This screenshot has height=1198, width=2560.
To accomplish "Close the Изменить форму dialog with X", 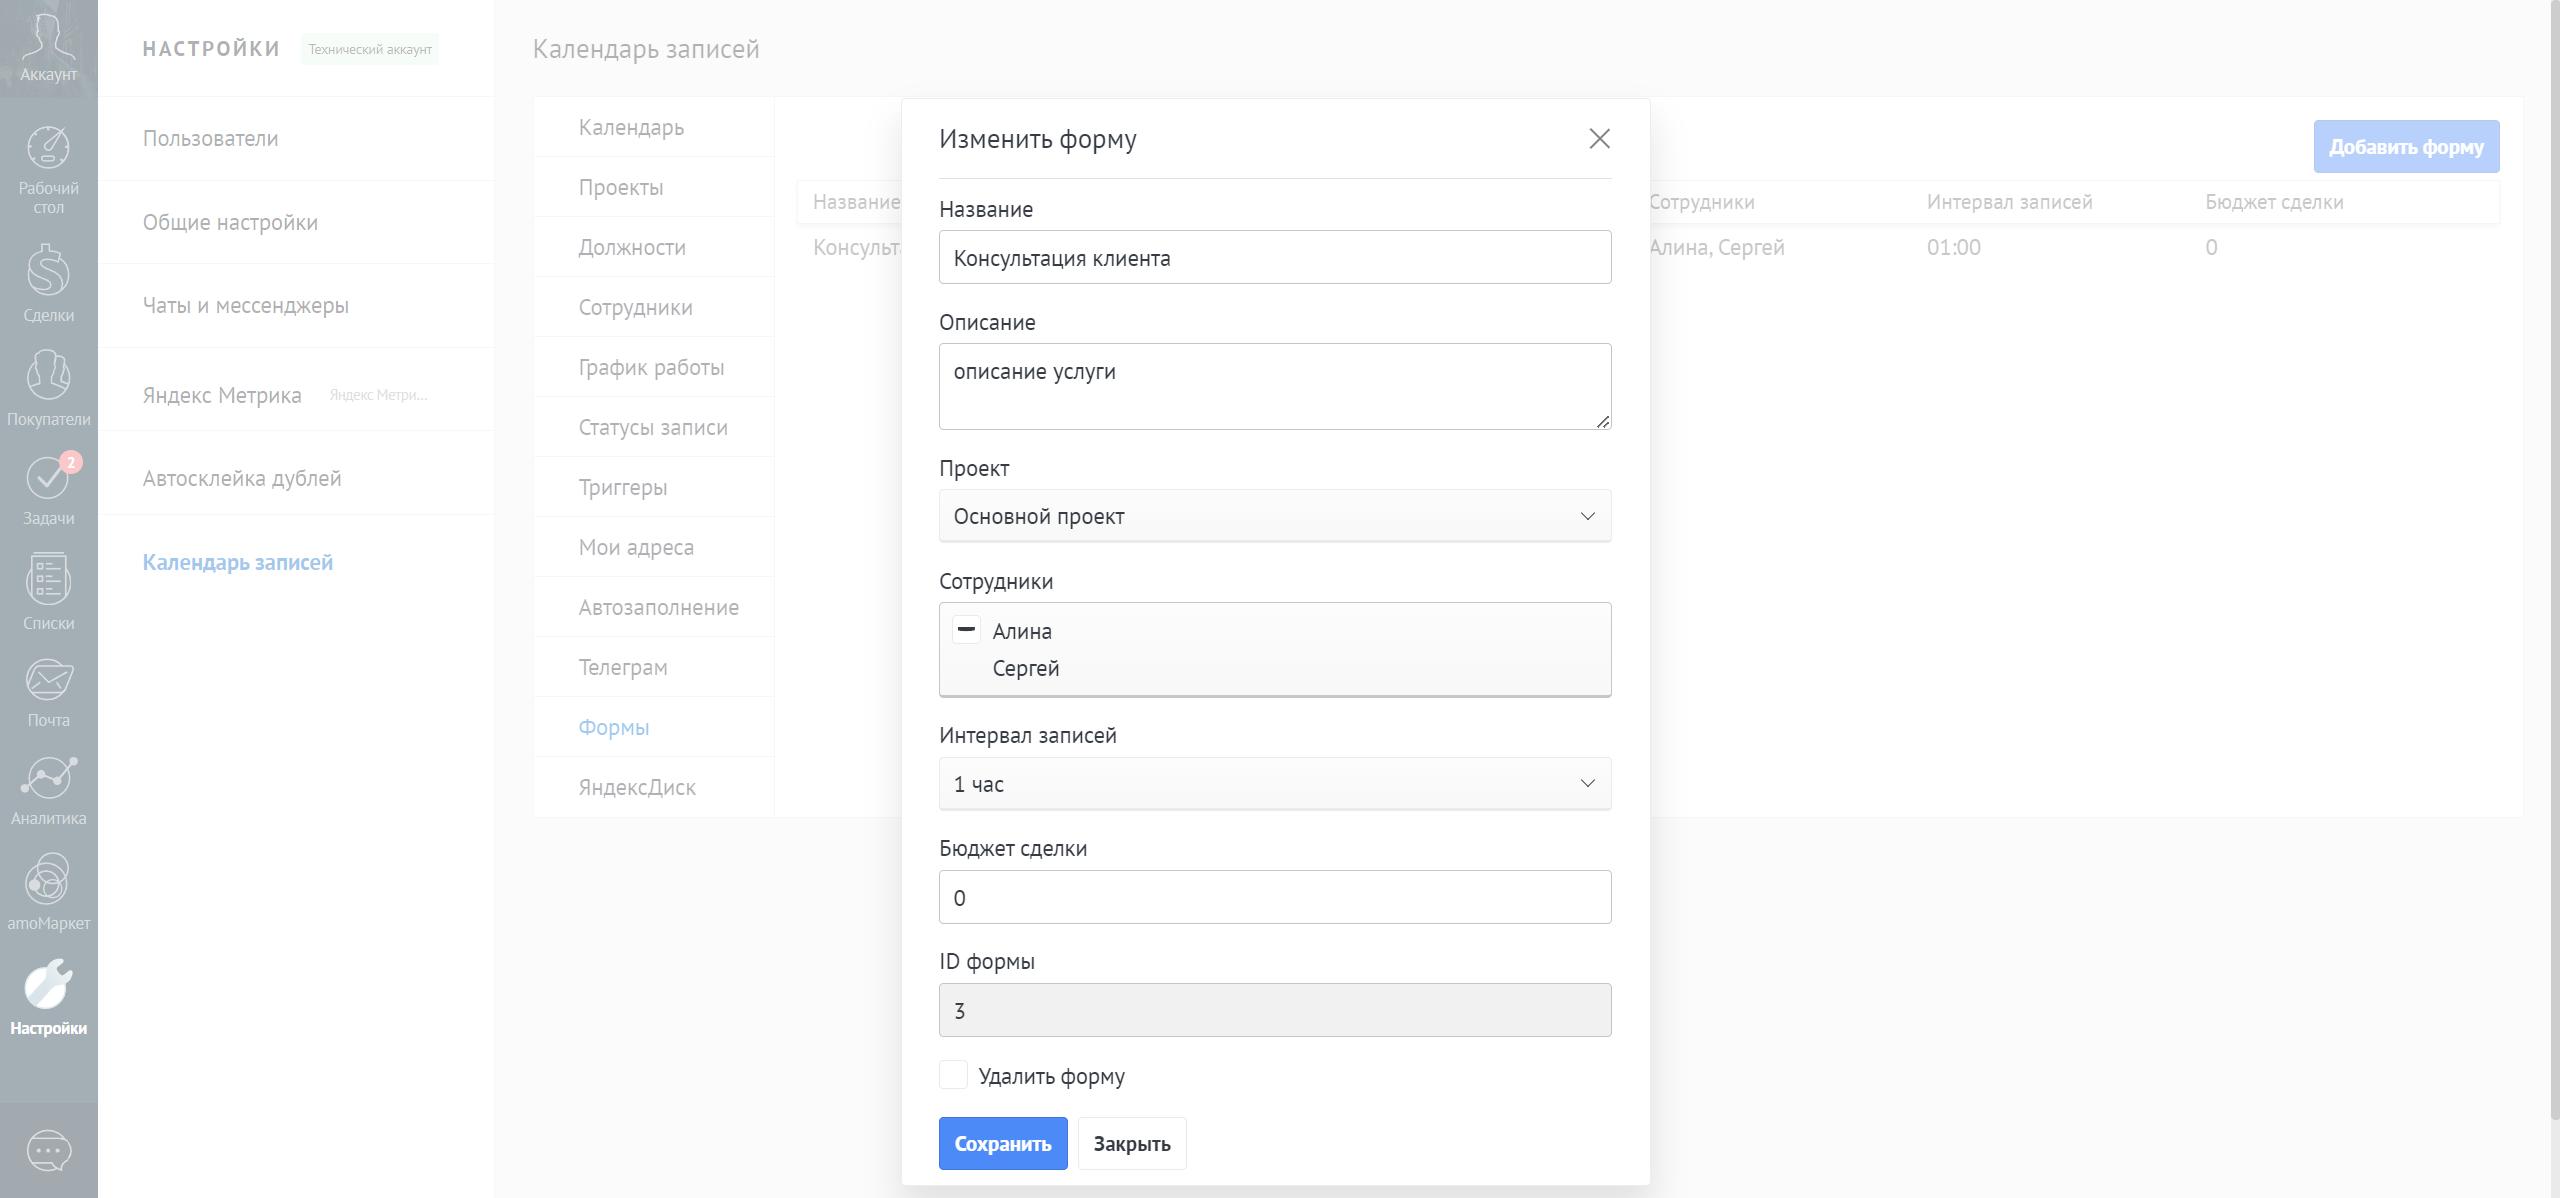I will tap(1599, 139).
